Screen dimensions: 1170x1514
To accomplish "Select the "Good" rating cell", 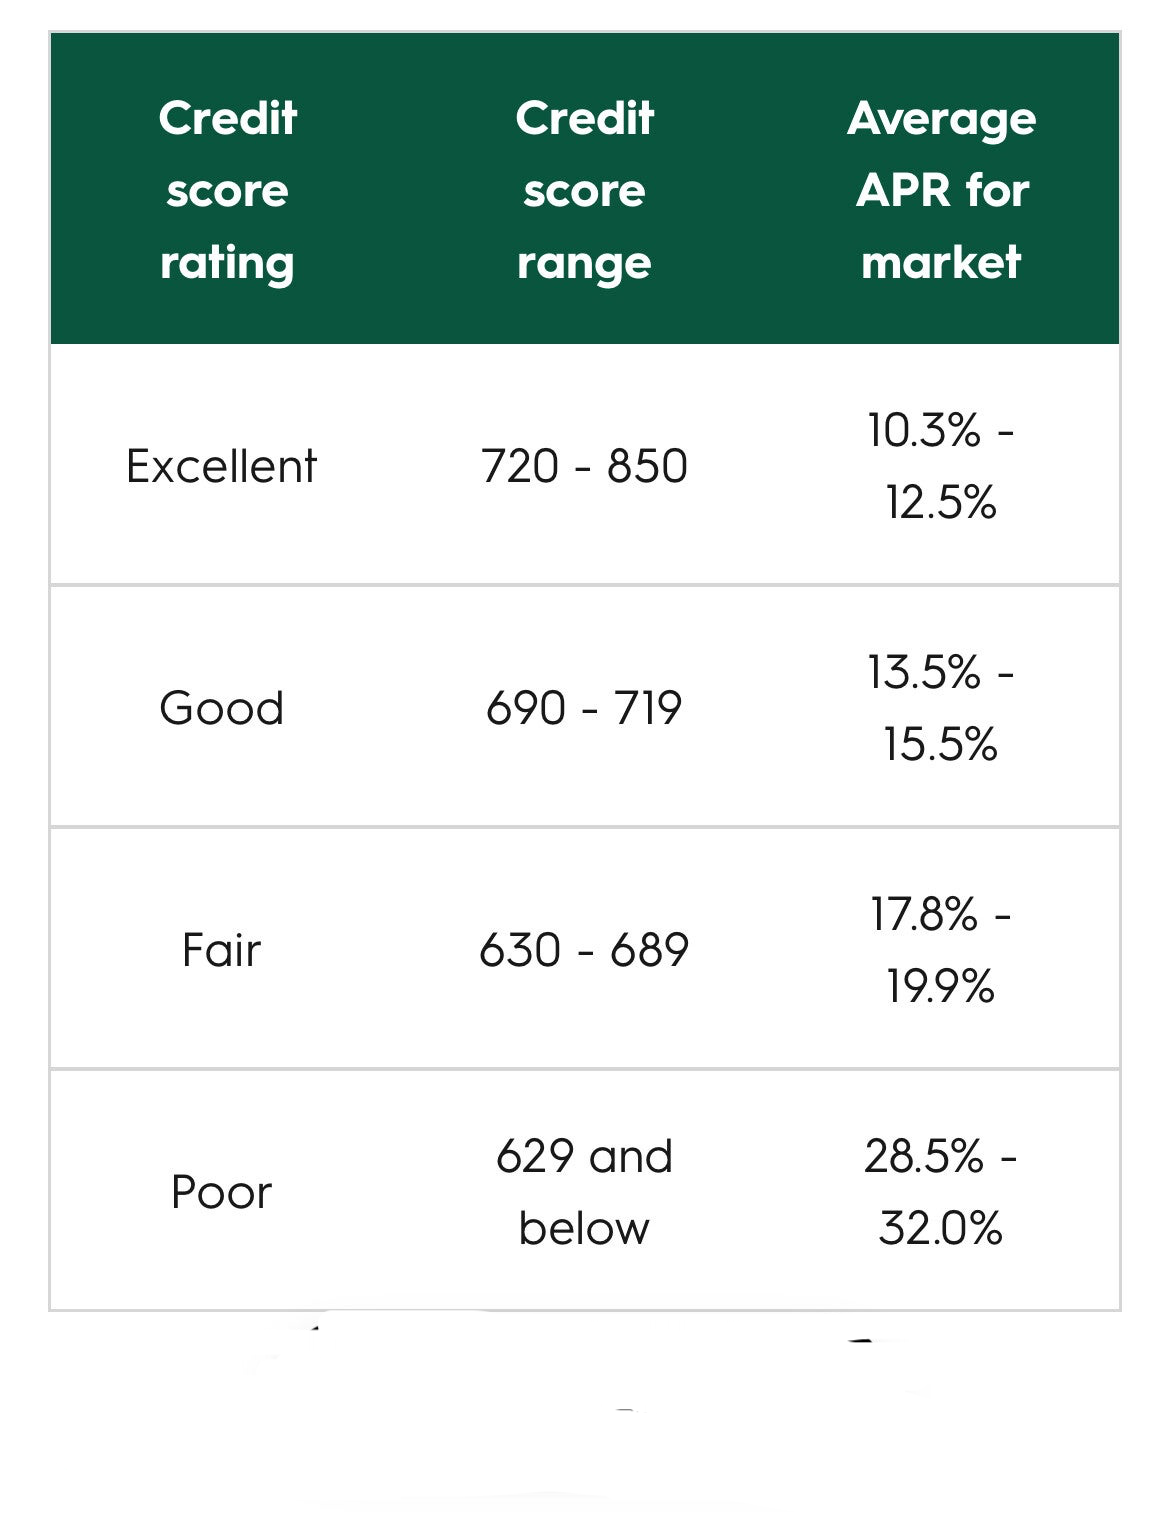I will pyautogui.click(x=221, y=708).
